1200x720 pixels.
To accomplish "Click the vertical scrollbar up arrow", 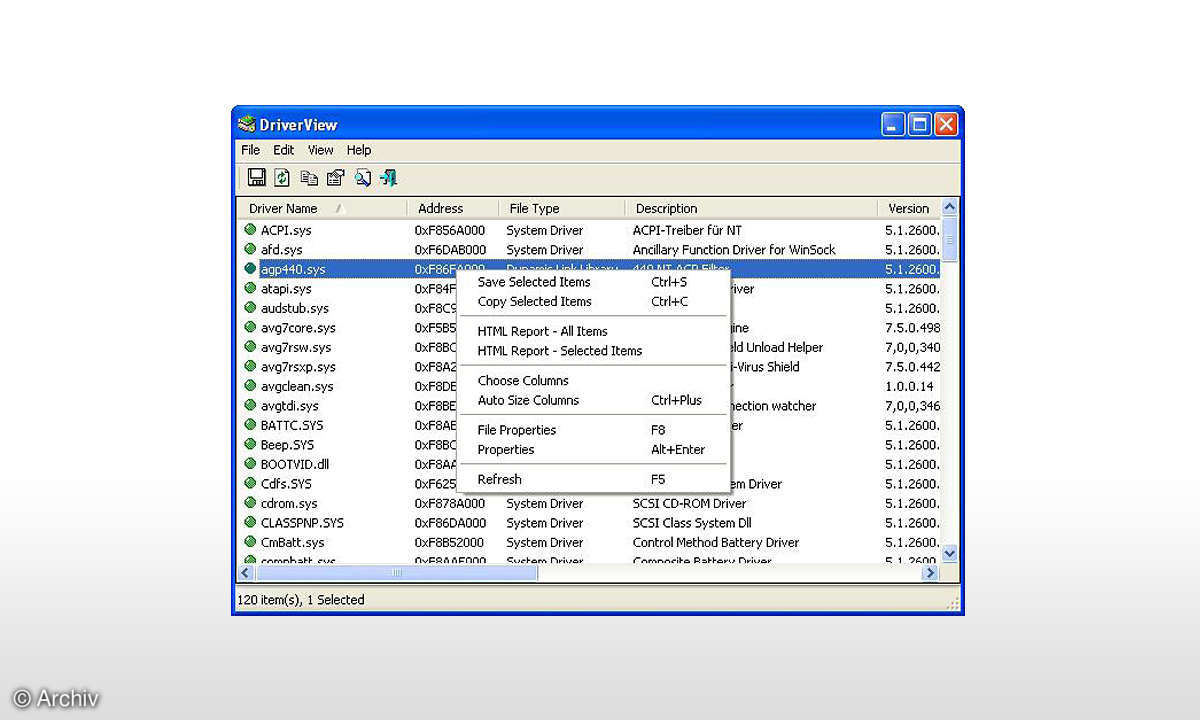I will click(x=950, y=207).
